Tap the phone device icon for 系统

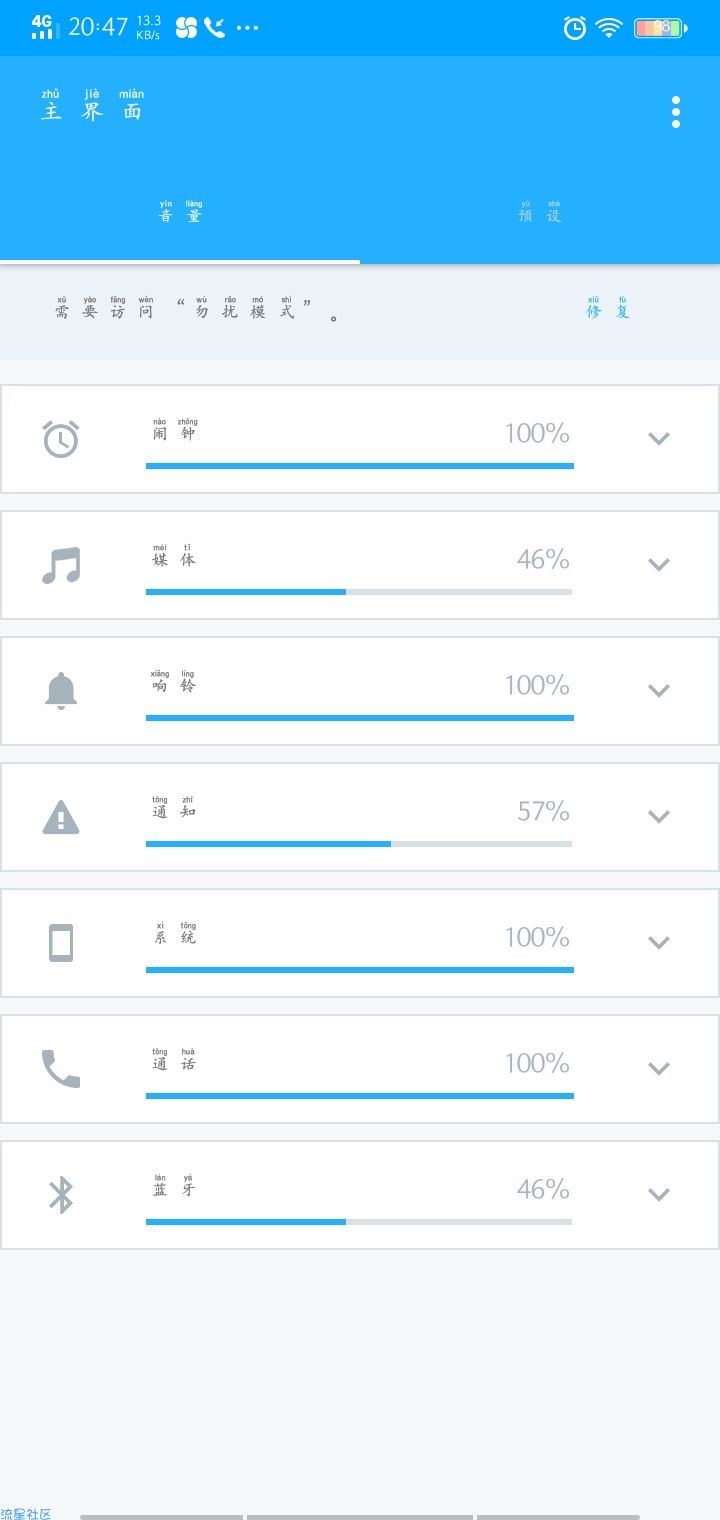(x=61, y=943)
